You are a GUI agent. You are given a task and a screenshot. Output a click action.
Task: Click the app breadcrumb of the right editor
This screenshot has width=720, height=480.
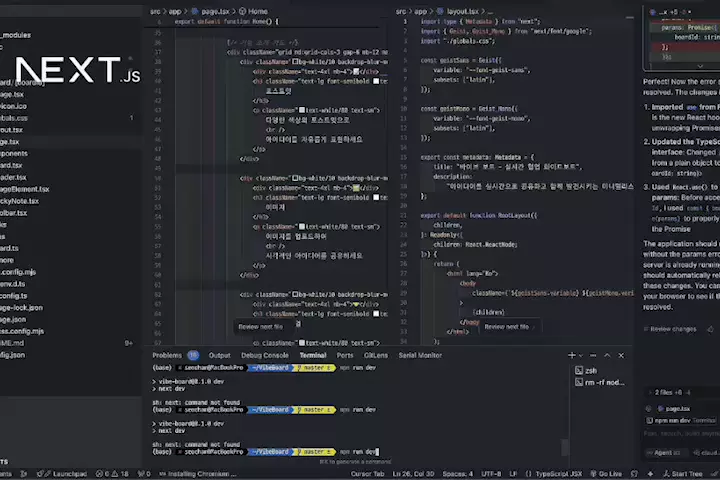coord(421,11)
